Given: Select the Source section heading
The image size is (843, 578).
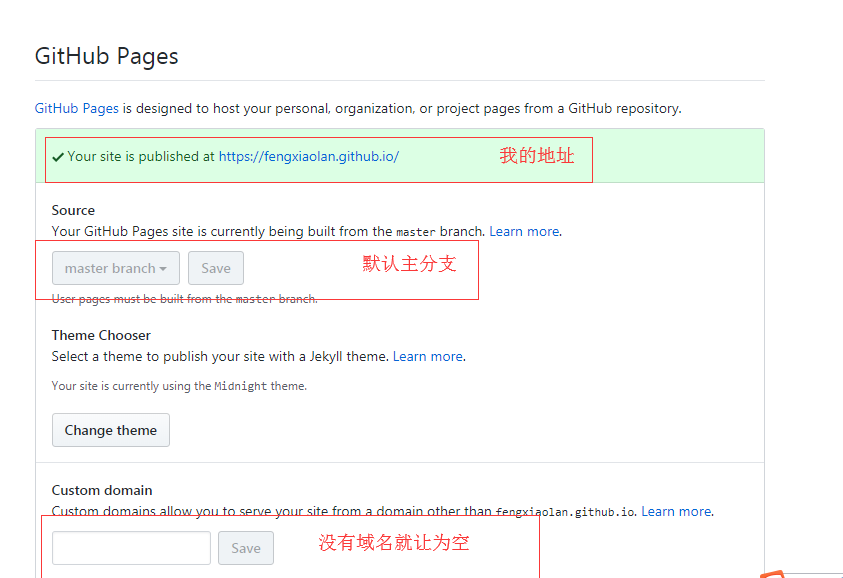Looking at the screenshot, I should tap(73, 210).
